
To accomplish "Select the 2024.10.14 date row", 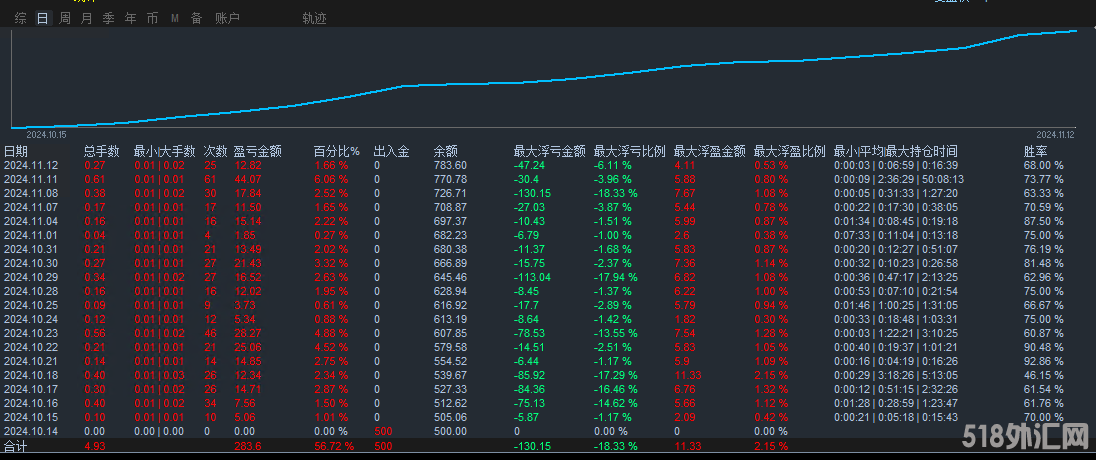I will click(31, 431).
